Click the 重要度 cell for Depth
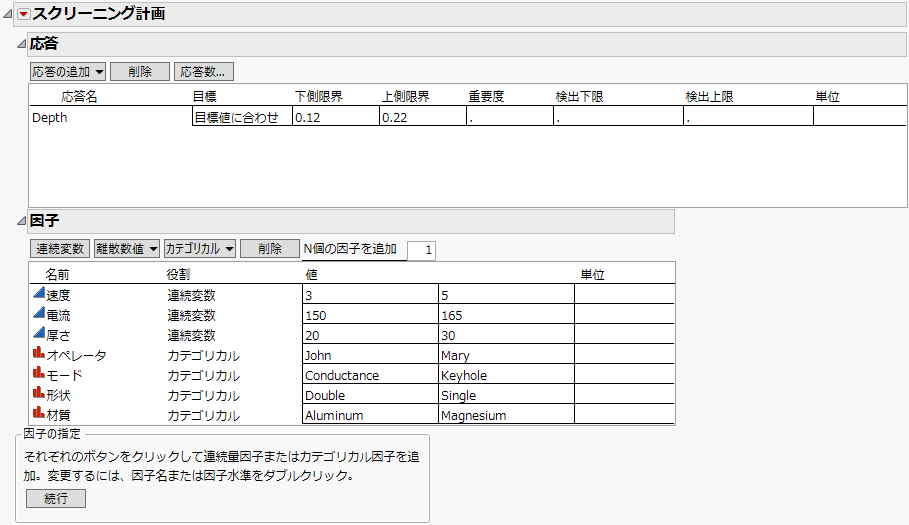This screenshot has height=525, width=909. click(x=510, y=116)
